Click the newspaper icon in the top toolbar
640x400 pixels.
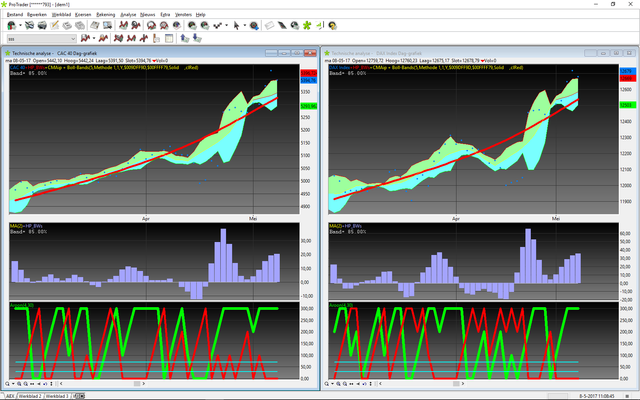coord(95,26)
